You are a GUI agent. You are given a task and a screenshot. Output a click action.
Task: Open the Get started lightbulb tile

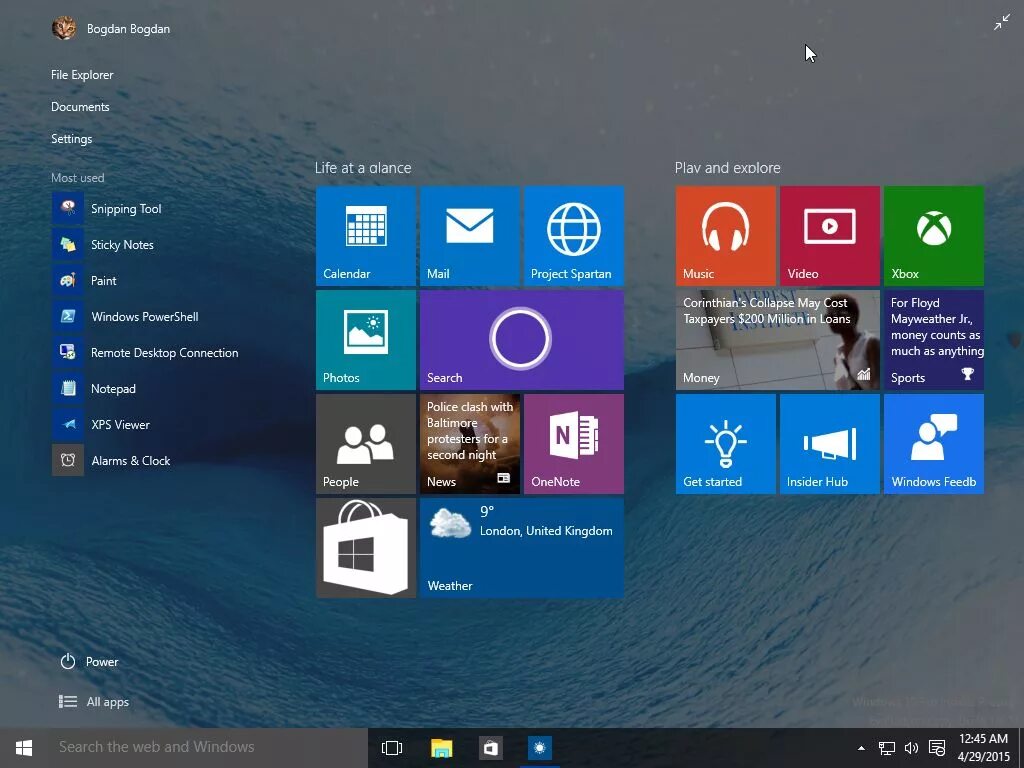pos(726,443)
